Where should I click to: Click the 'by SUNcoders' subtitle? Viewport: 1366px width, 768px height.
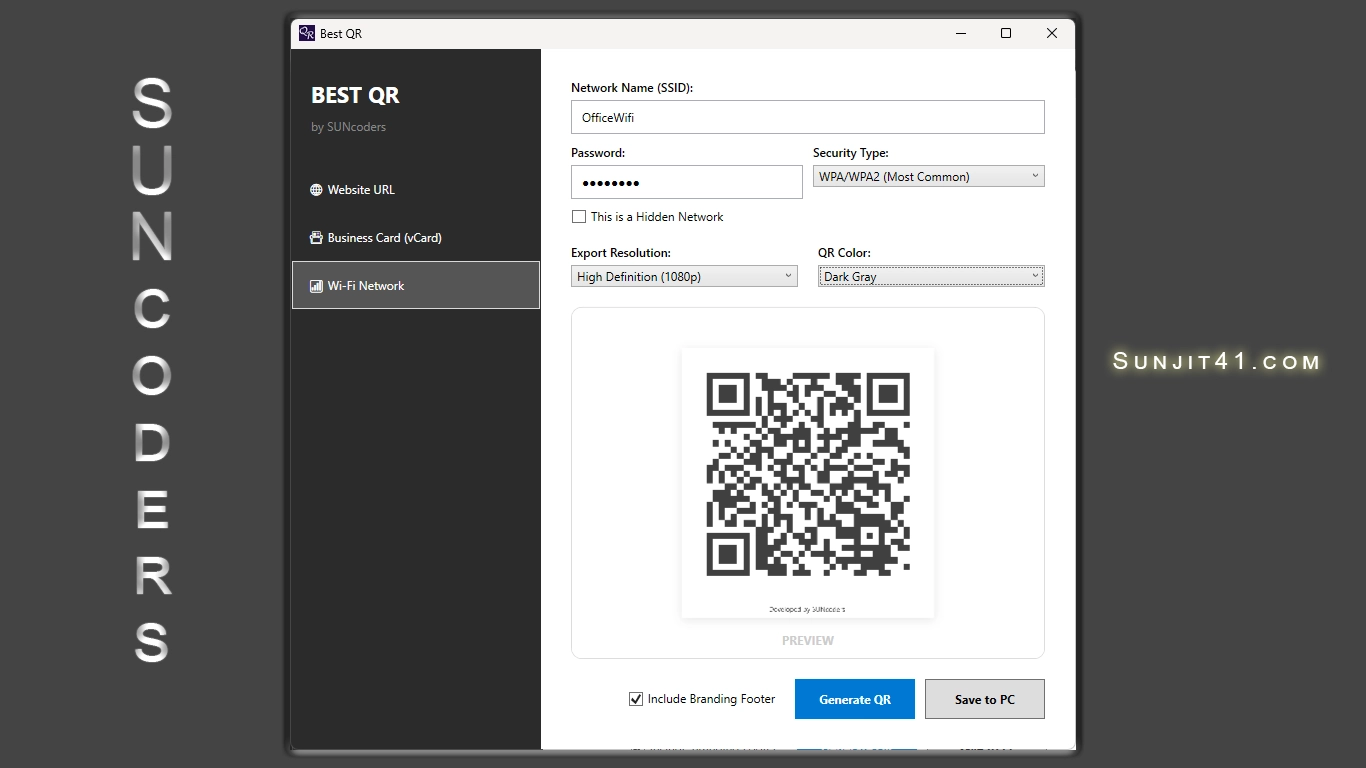[348, 127]
